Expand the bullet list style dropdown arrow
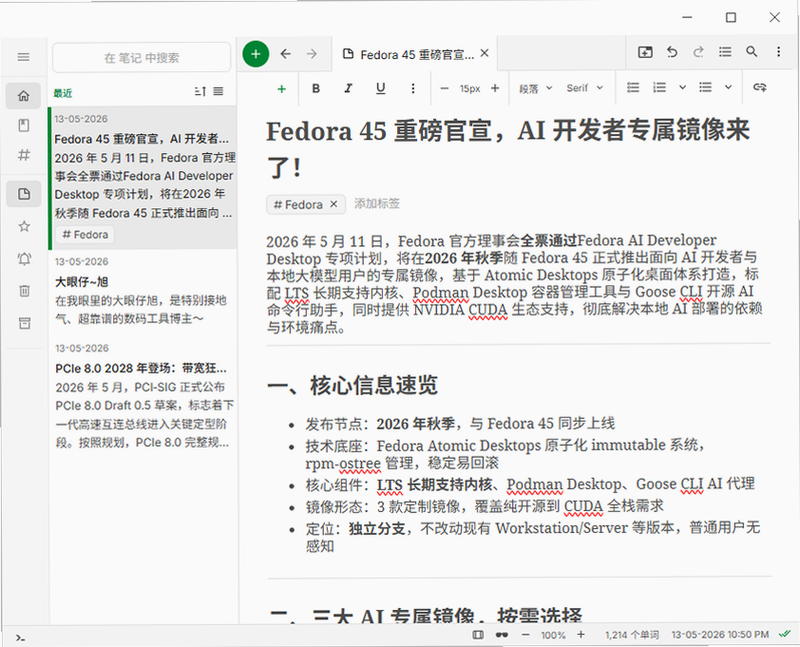800x647 pixels. pos(728,88)
